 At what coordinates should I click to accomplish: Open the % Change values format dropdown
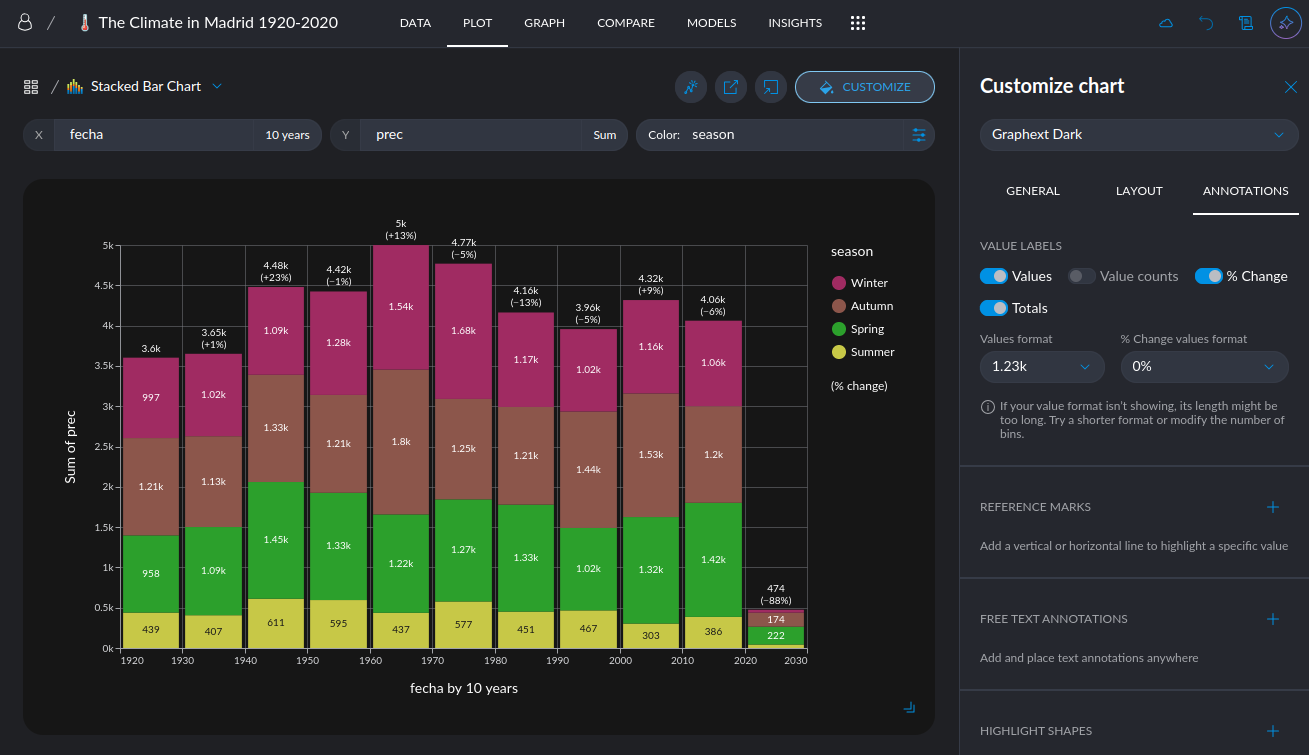tap(1204, 367)
